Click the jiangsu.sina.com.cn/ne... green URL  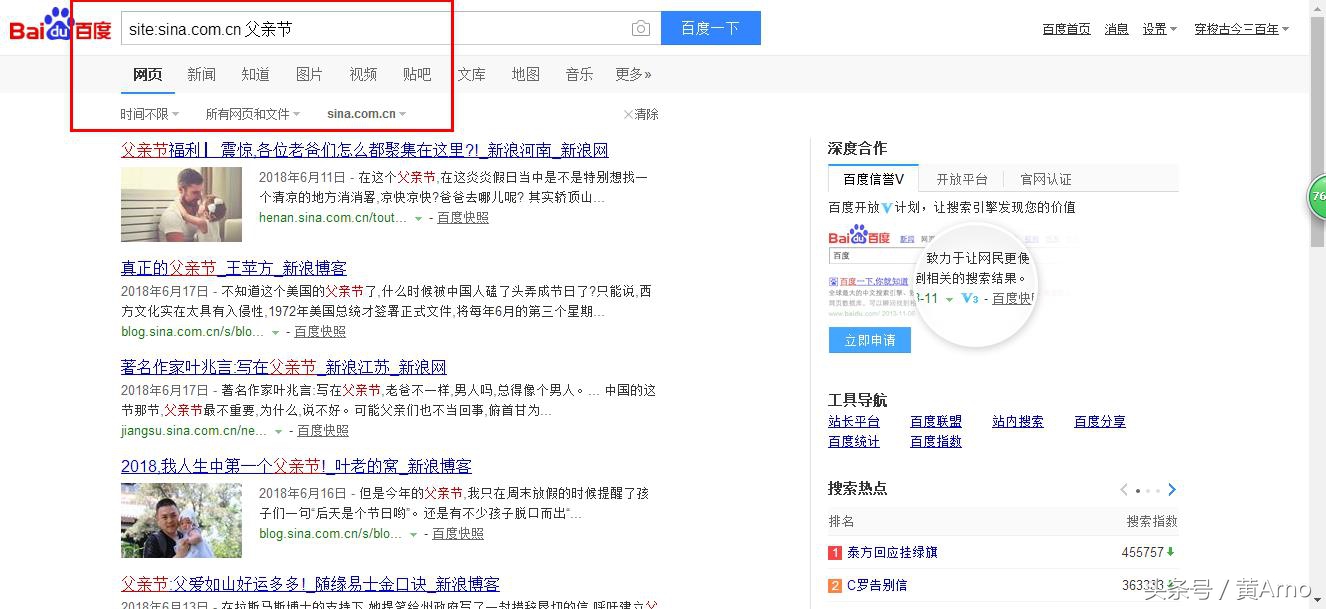(x=193, y=430)
